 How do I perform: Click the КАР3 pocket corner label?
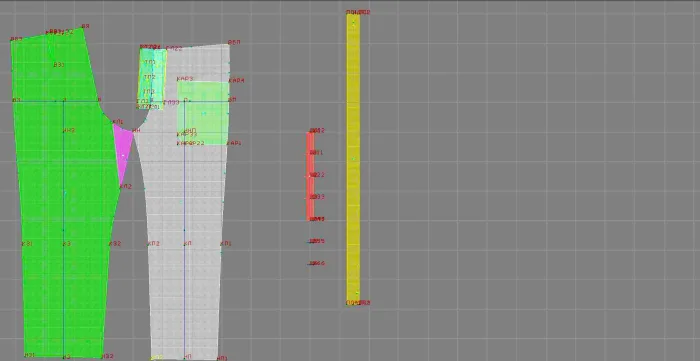[185, 79]
